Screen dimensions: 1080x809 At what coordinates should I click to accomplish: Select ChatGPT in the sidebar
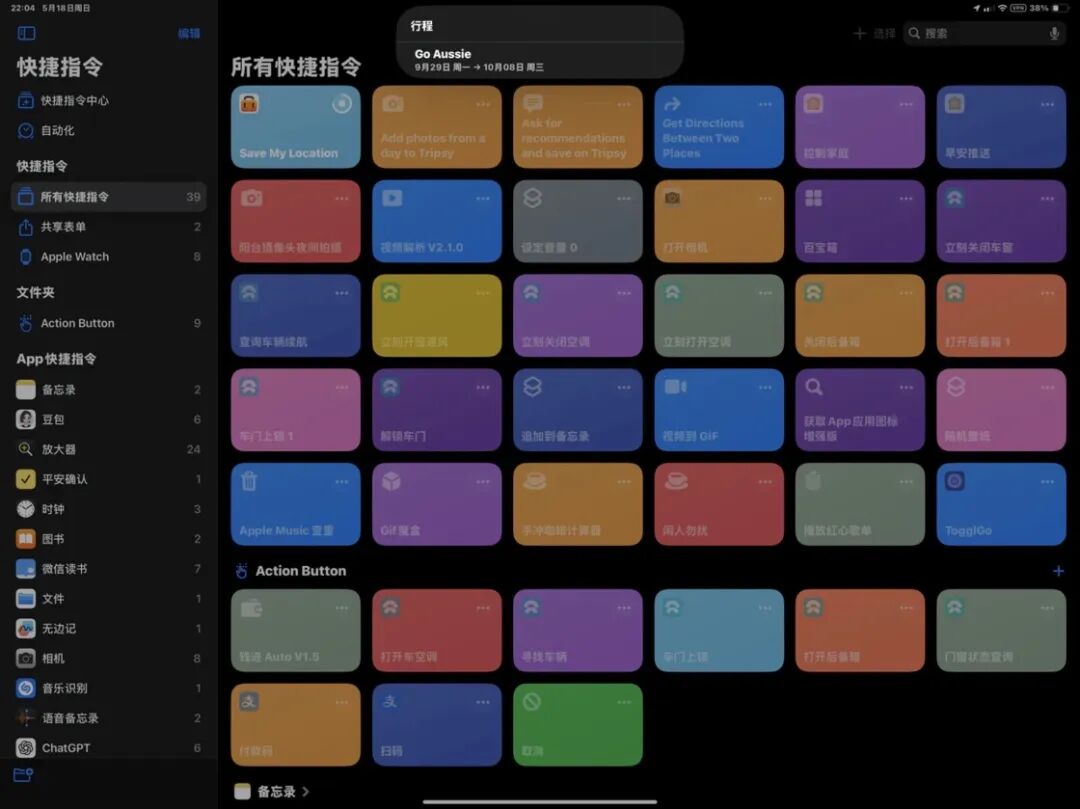109,748
